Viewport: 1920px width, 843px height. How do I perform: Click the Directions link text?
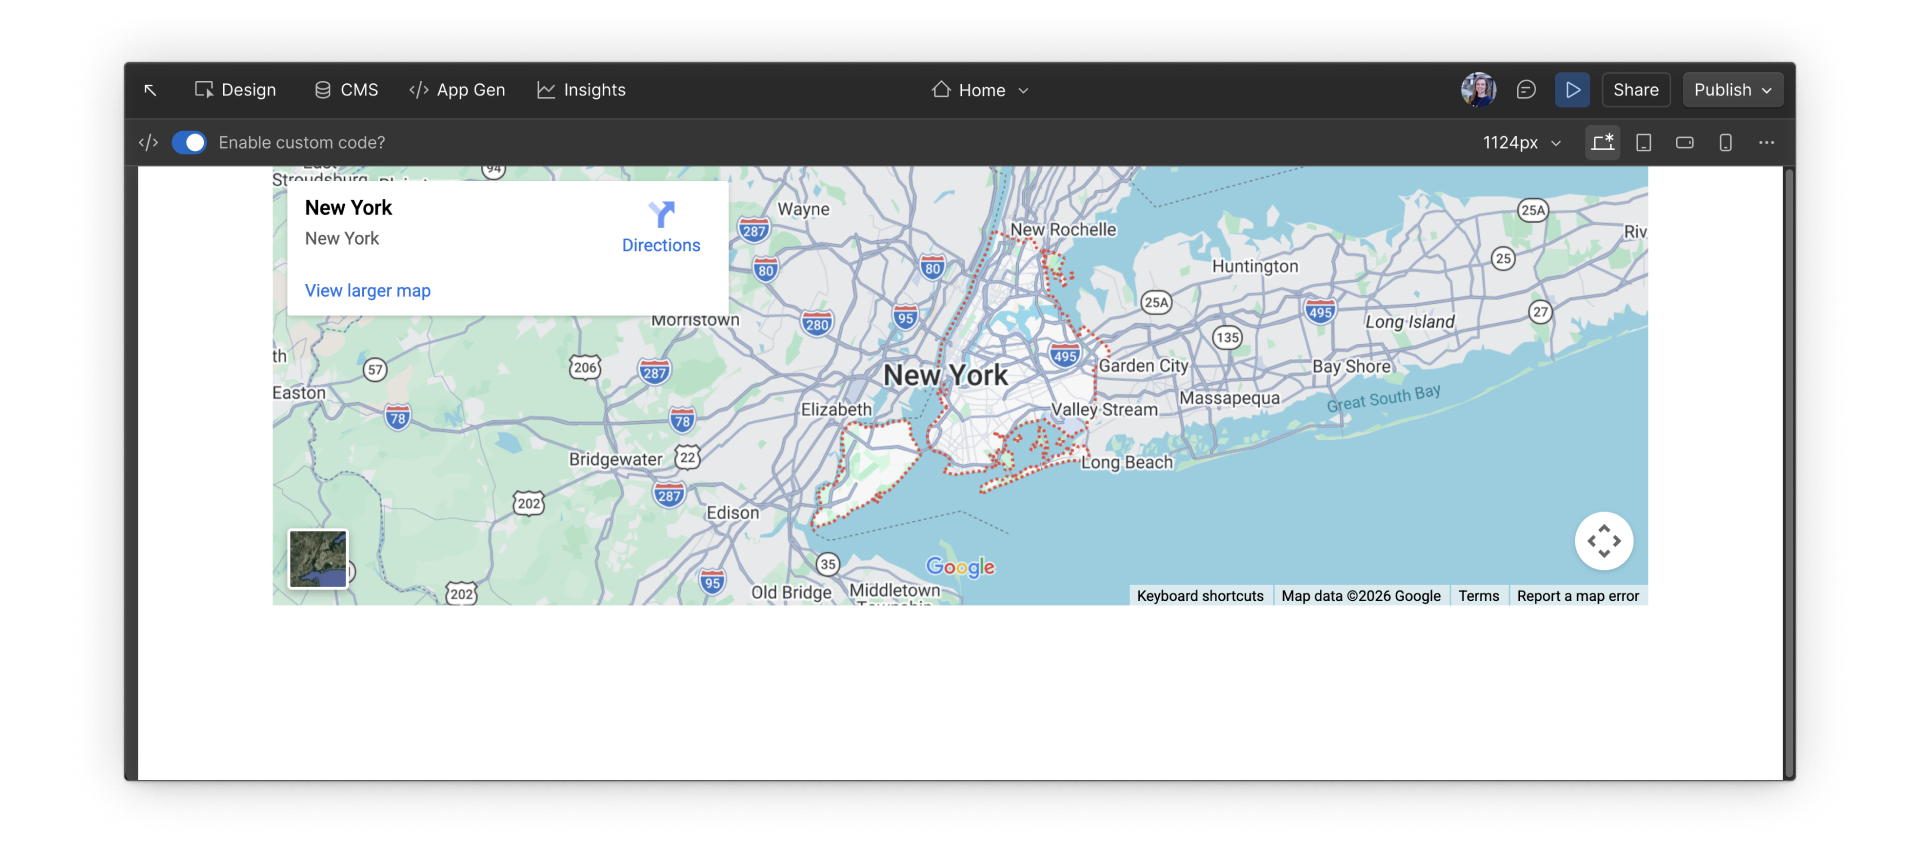pos(661,245)
